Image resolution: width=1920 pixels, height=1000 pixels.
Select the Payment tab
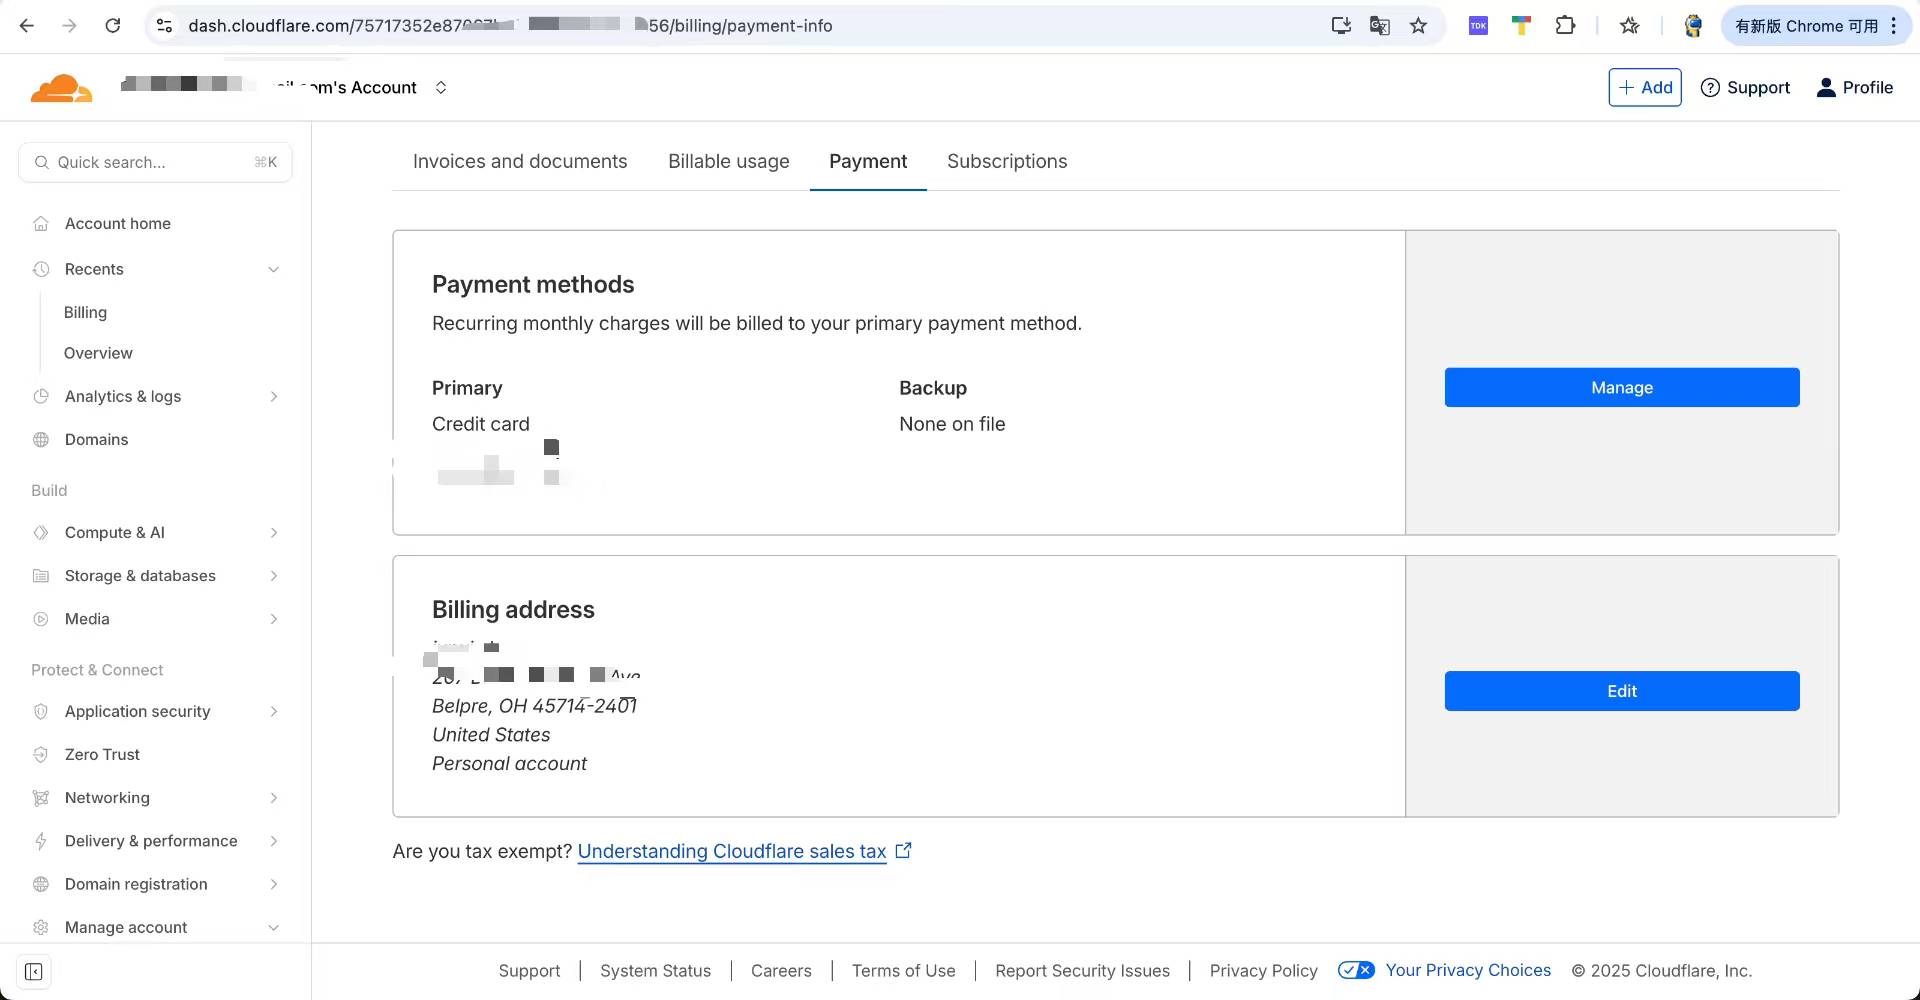(868, 162)
